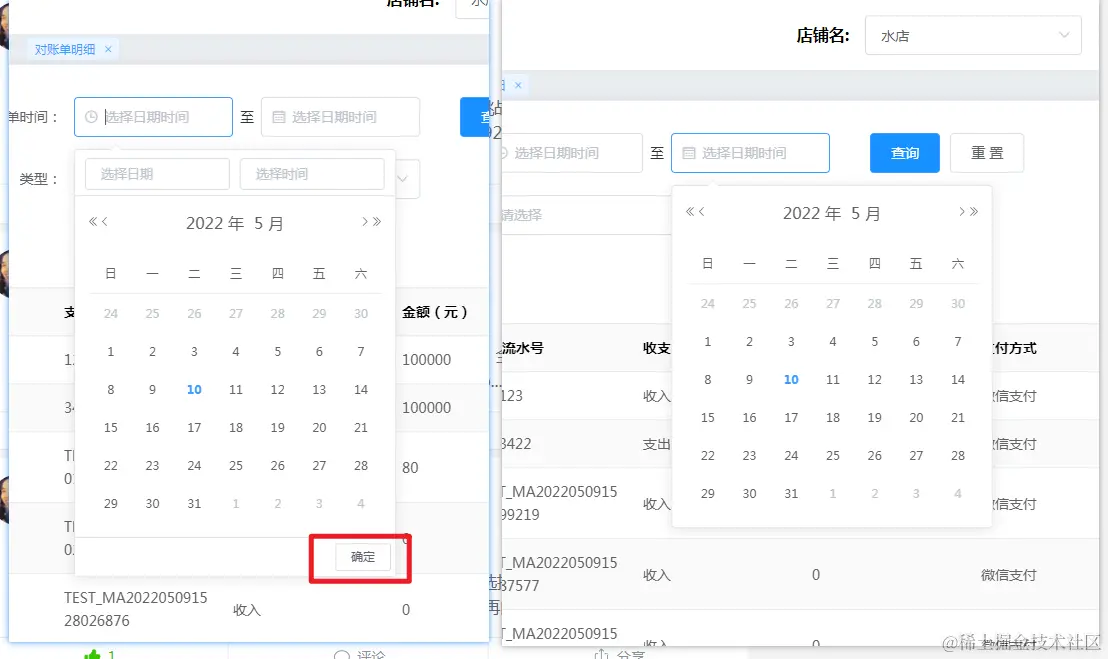Screen dimensions: 1108x659
Task: Go to next year in left calendar
Action: pyautogui.click(x=377, y=222)
